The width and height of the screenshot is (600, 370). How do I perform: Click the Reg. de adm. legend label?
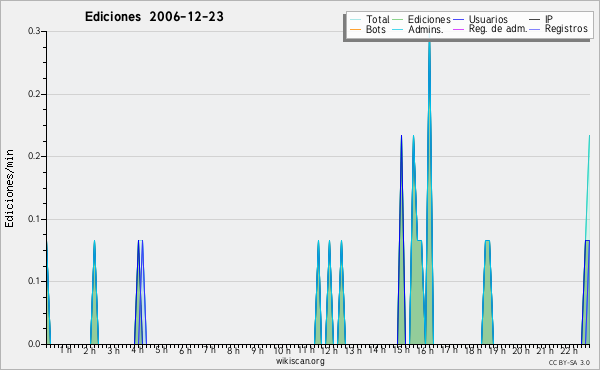click(x=498, y=29)
